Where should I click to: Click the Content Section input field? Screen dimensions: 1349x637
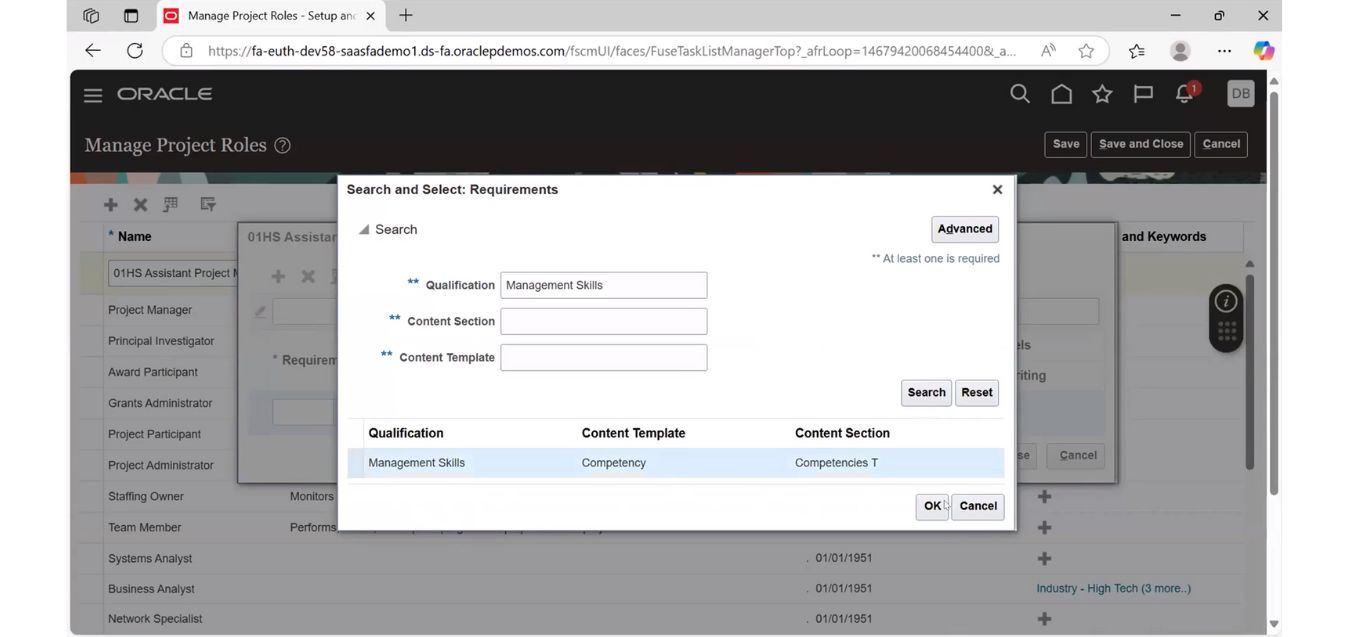click(603, 321)
